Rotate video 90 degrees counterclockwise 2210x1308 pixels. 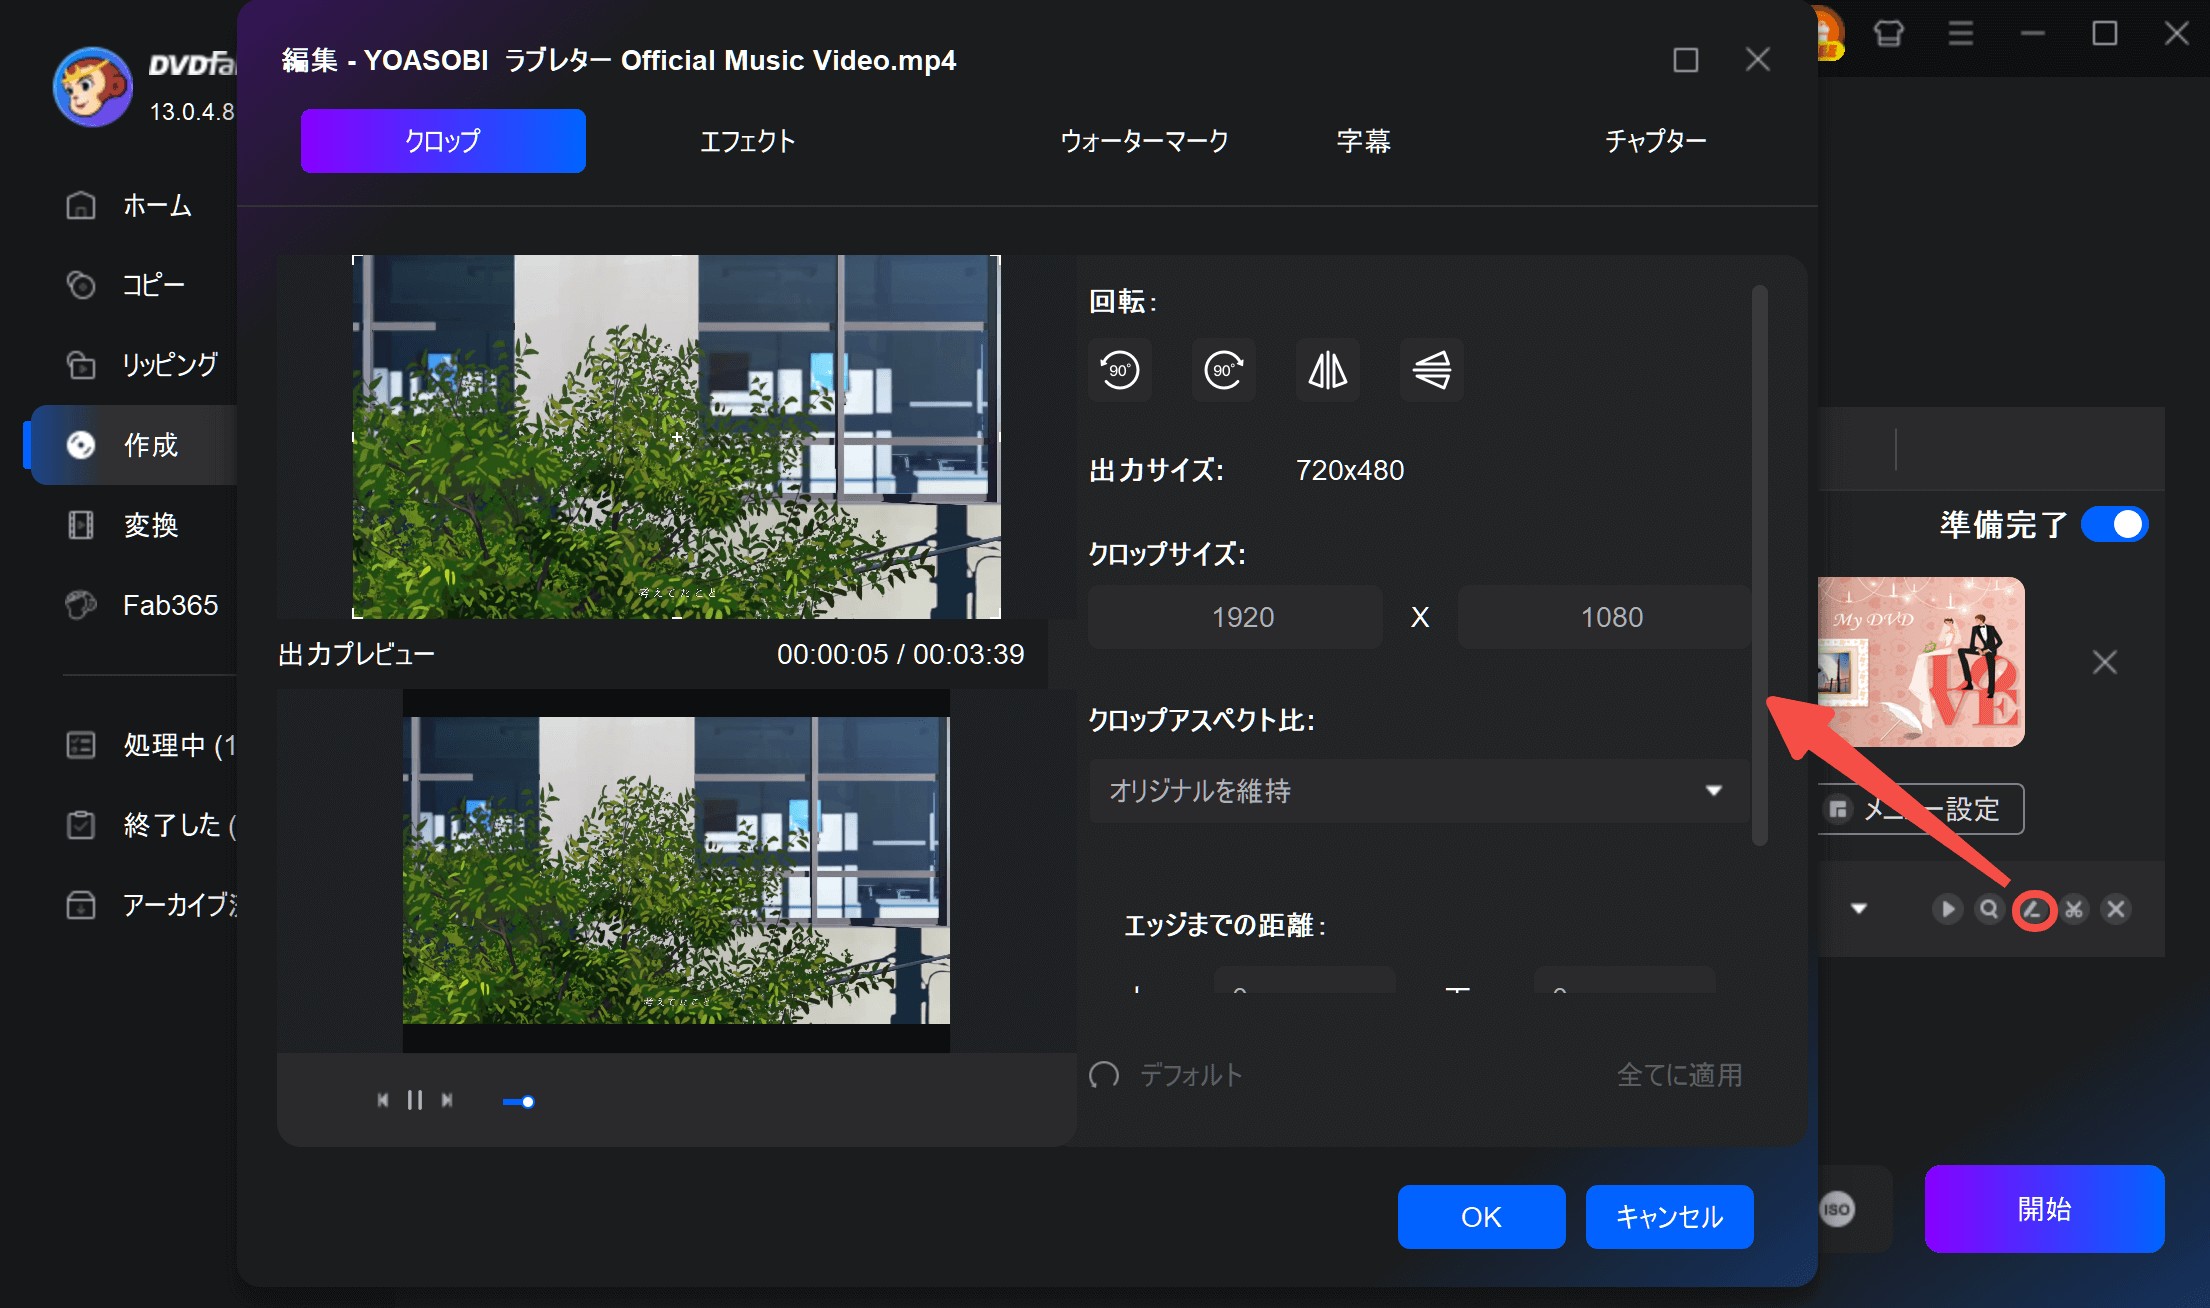tap(1119, 370)
